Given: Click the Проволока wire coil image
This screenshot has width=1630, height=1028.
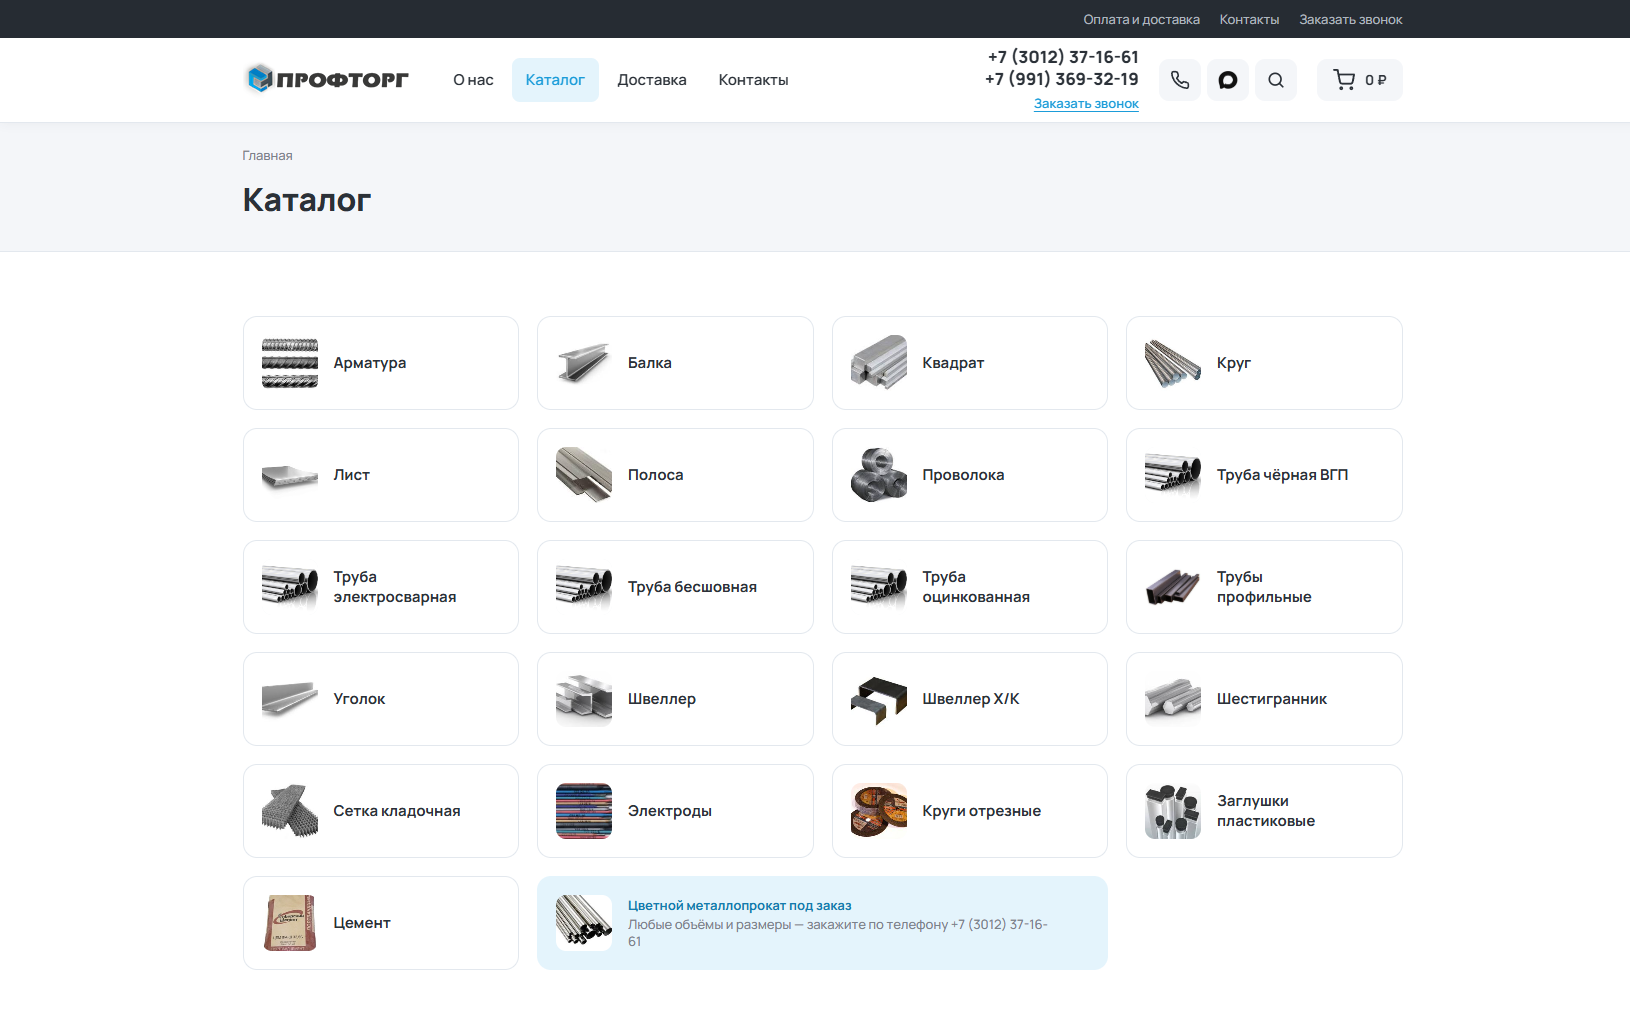Looking at the screenshot, I should [879, 475].
